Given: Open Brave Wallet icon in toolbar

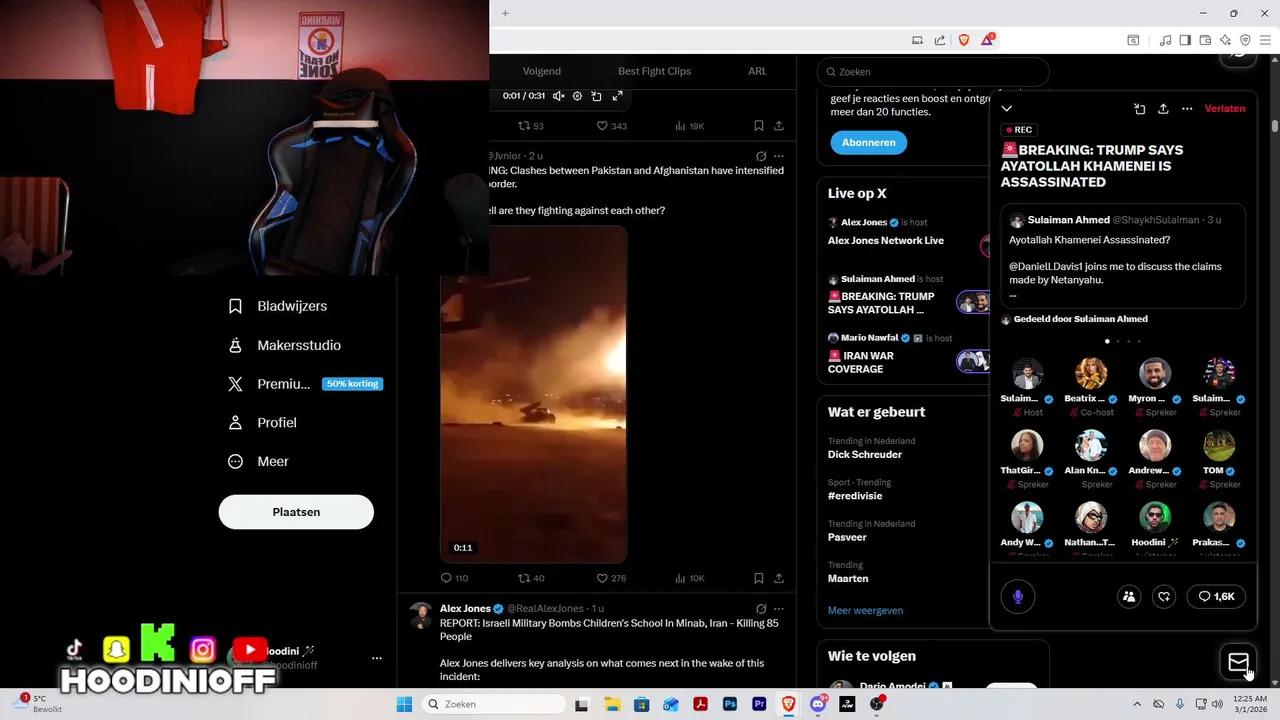Looking at the screenshot, I should point(1205,40).
